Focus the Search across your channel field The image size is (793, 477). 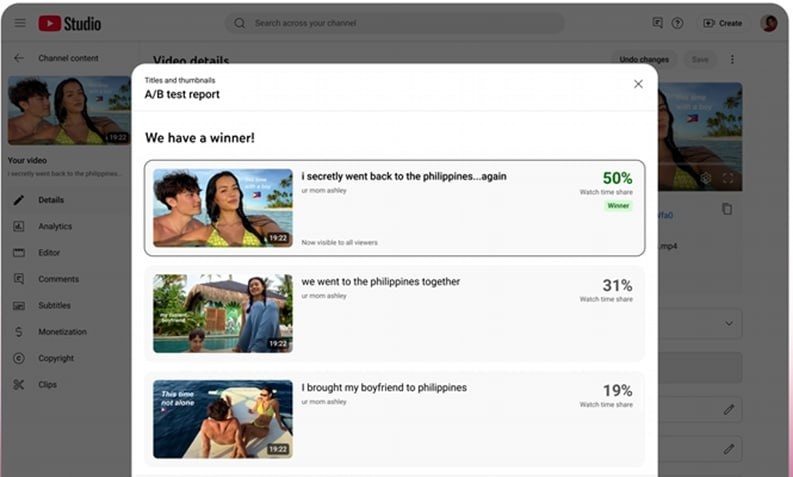[x=394, y=23]
